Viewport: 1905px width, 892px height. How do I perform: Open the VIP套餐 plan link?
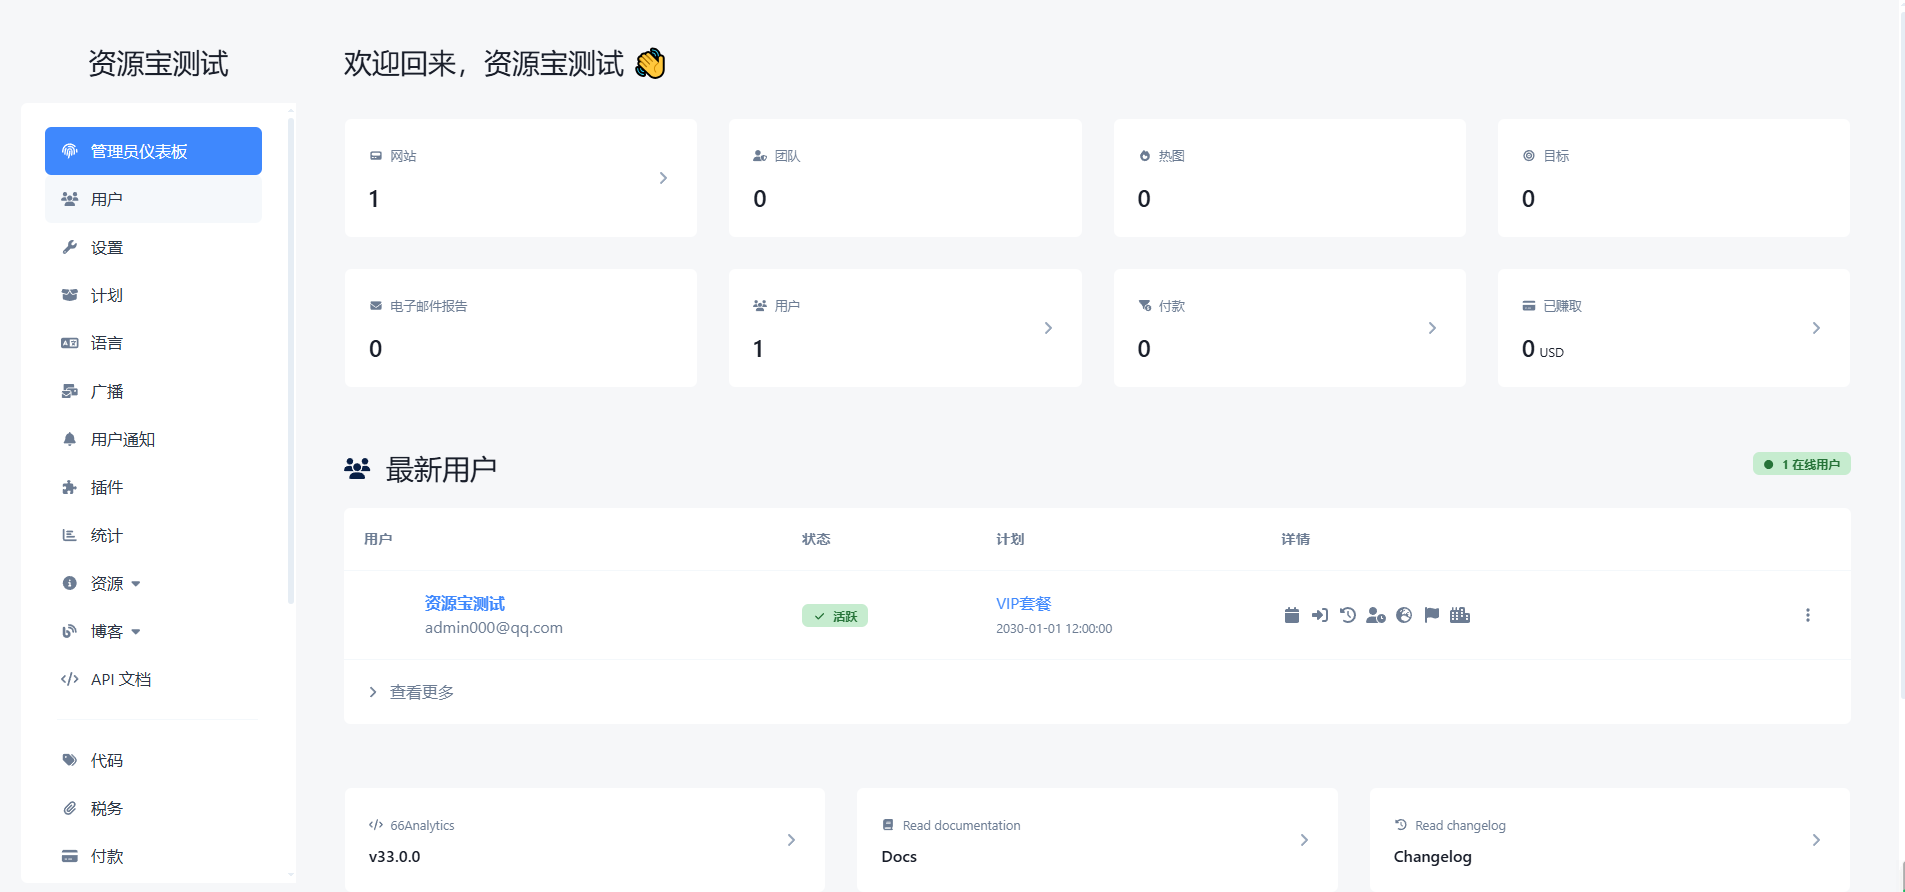tap(1024, 603)
